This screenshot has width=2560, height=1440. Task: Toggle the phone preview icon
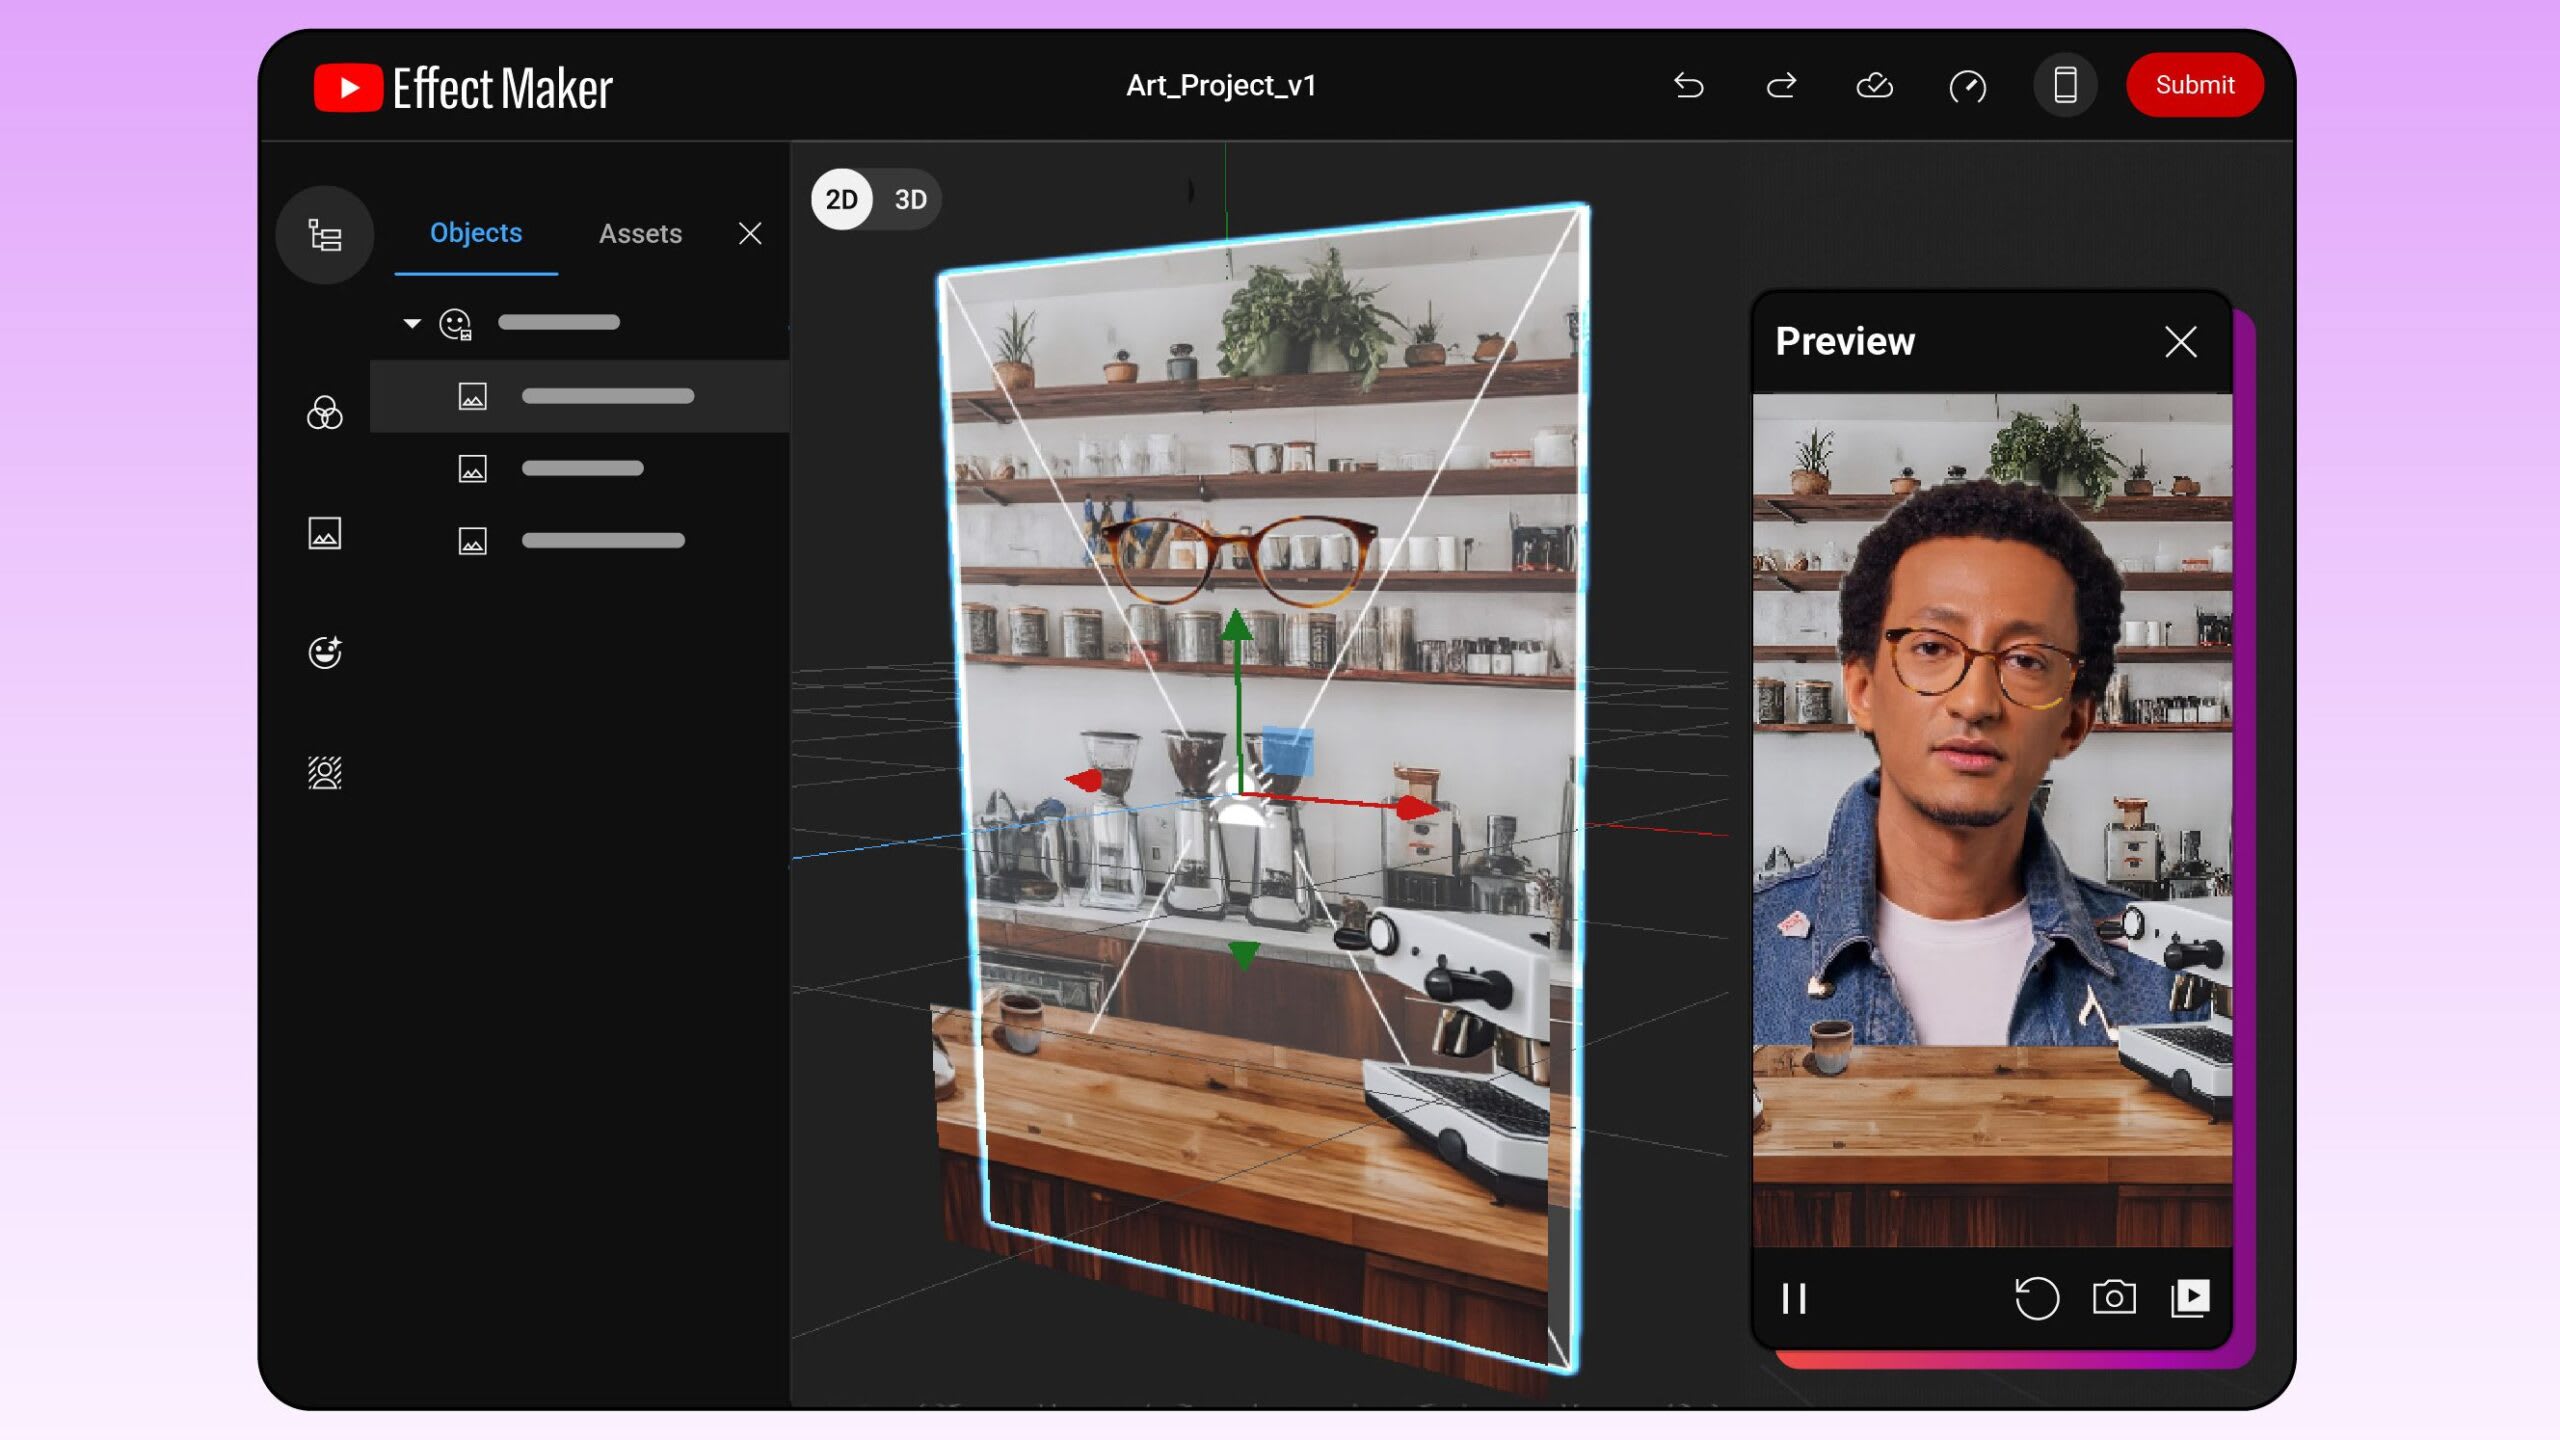(2065, 86)
